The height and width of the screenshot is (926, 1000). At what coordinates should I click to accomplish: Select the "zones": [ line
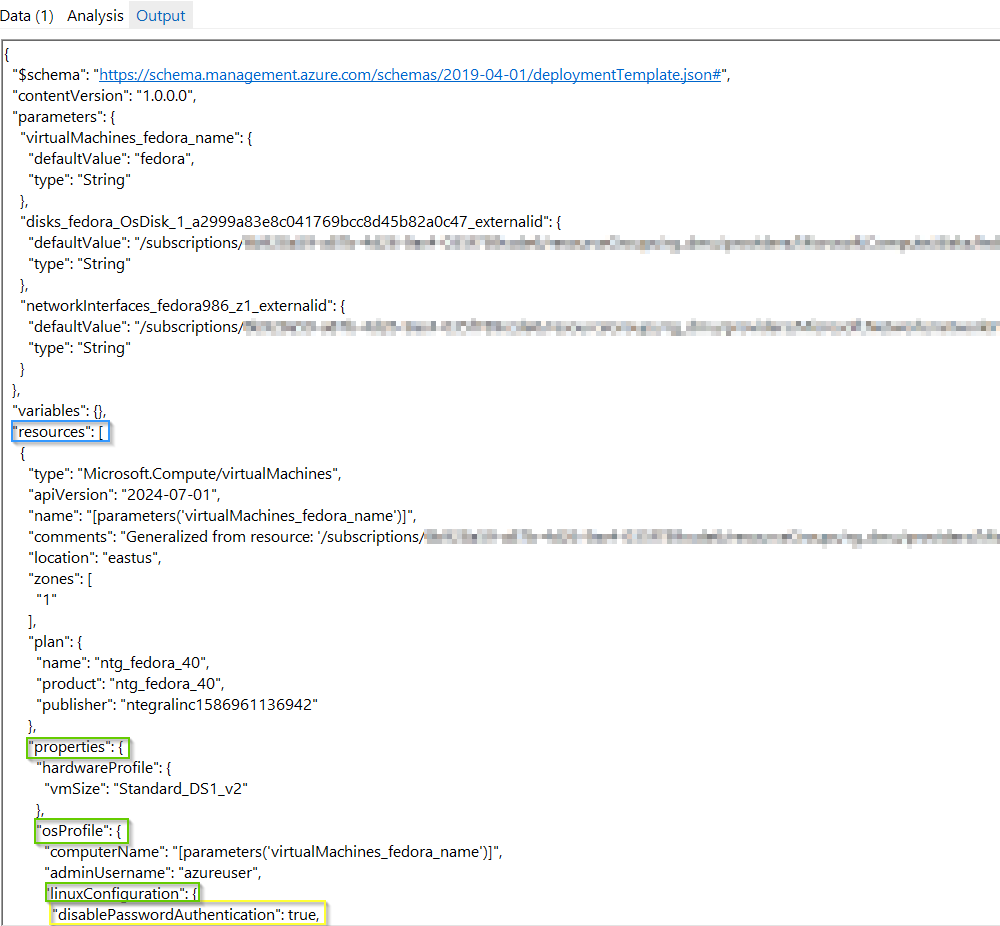61,579
